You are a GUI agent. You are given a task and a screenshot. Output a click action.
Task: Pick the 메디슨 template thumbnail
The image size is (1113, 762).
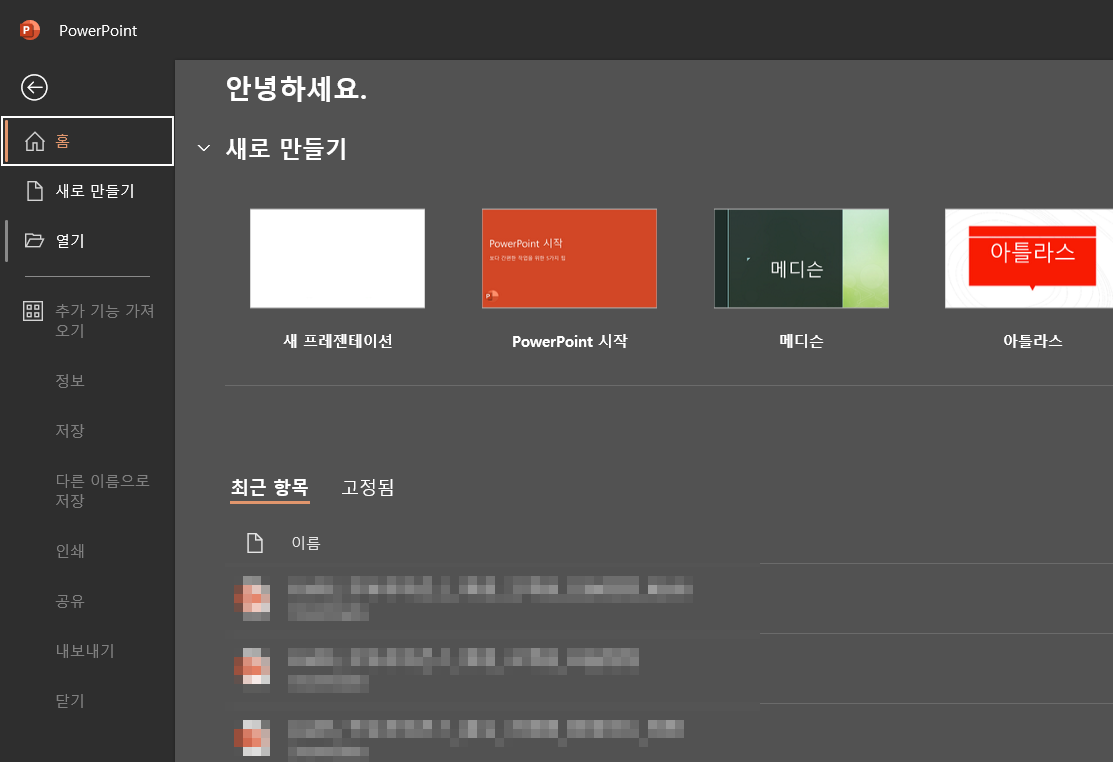tap(801, 258)
